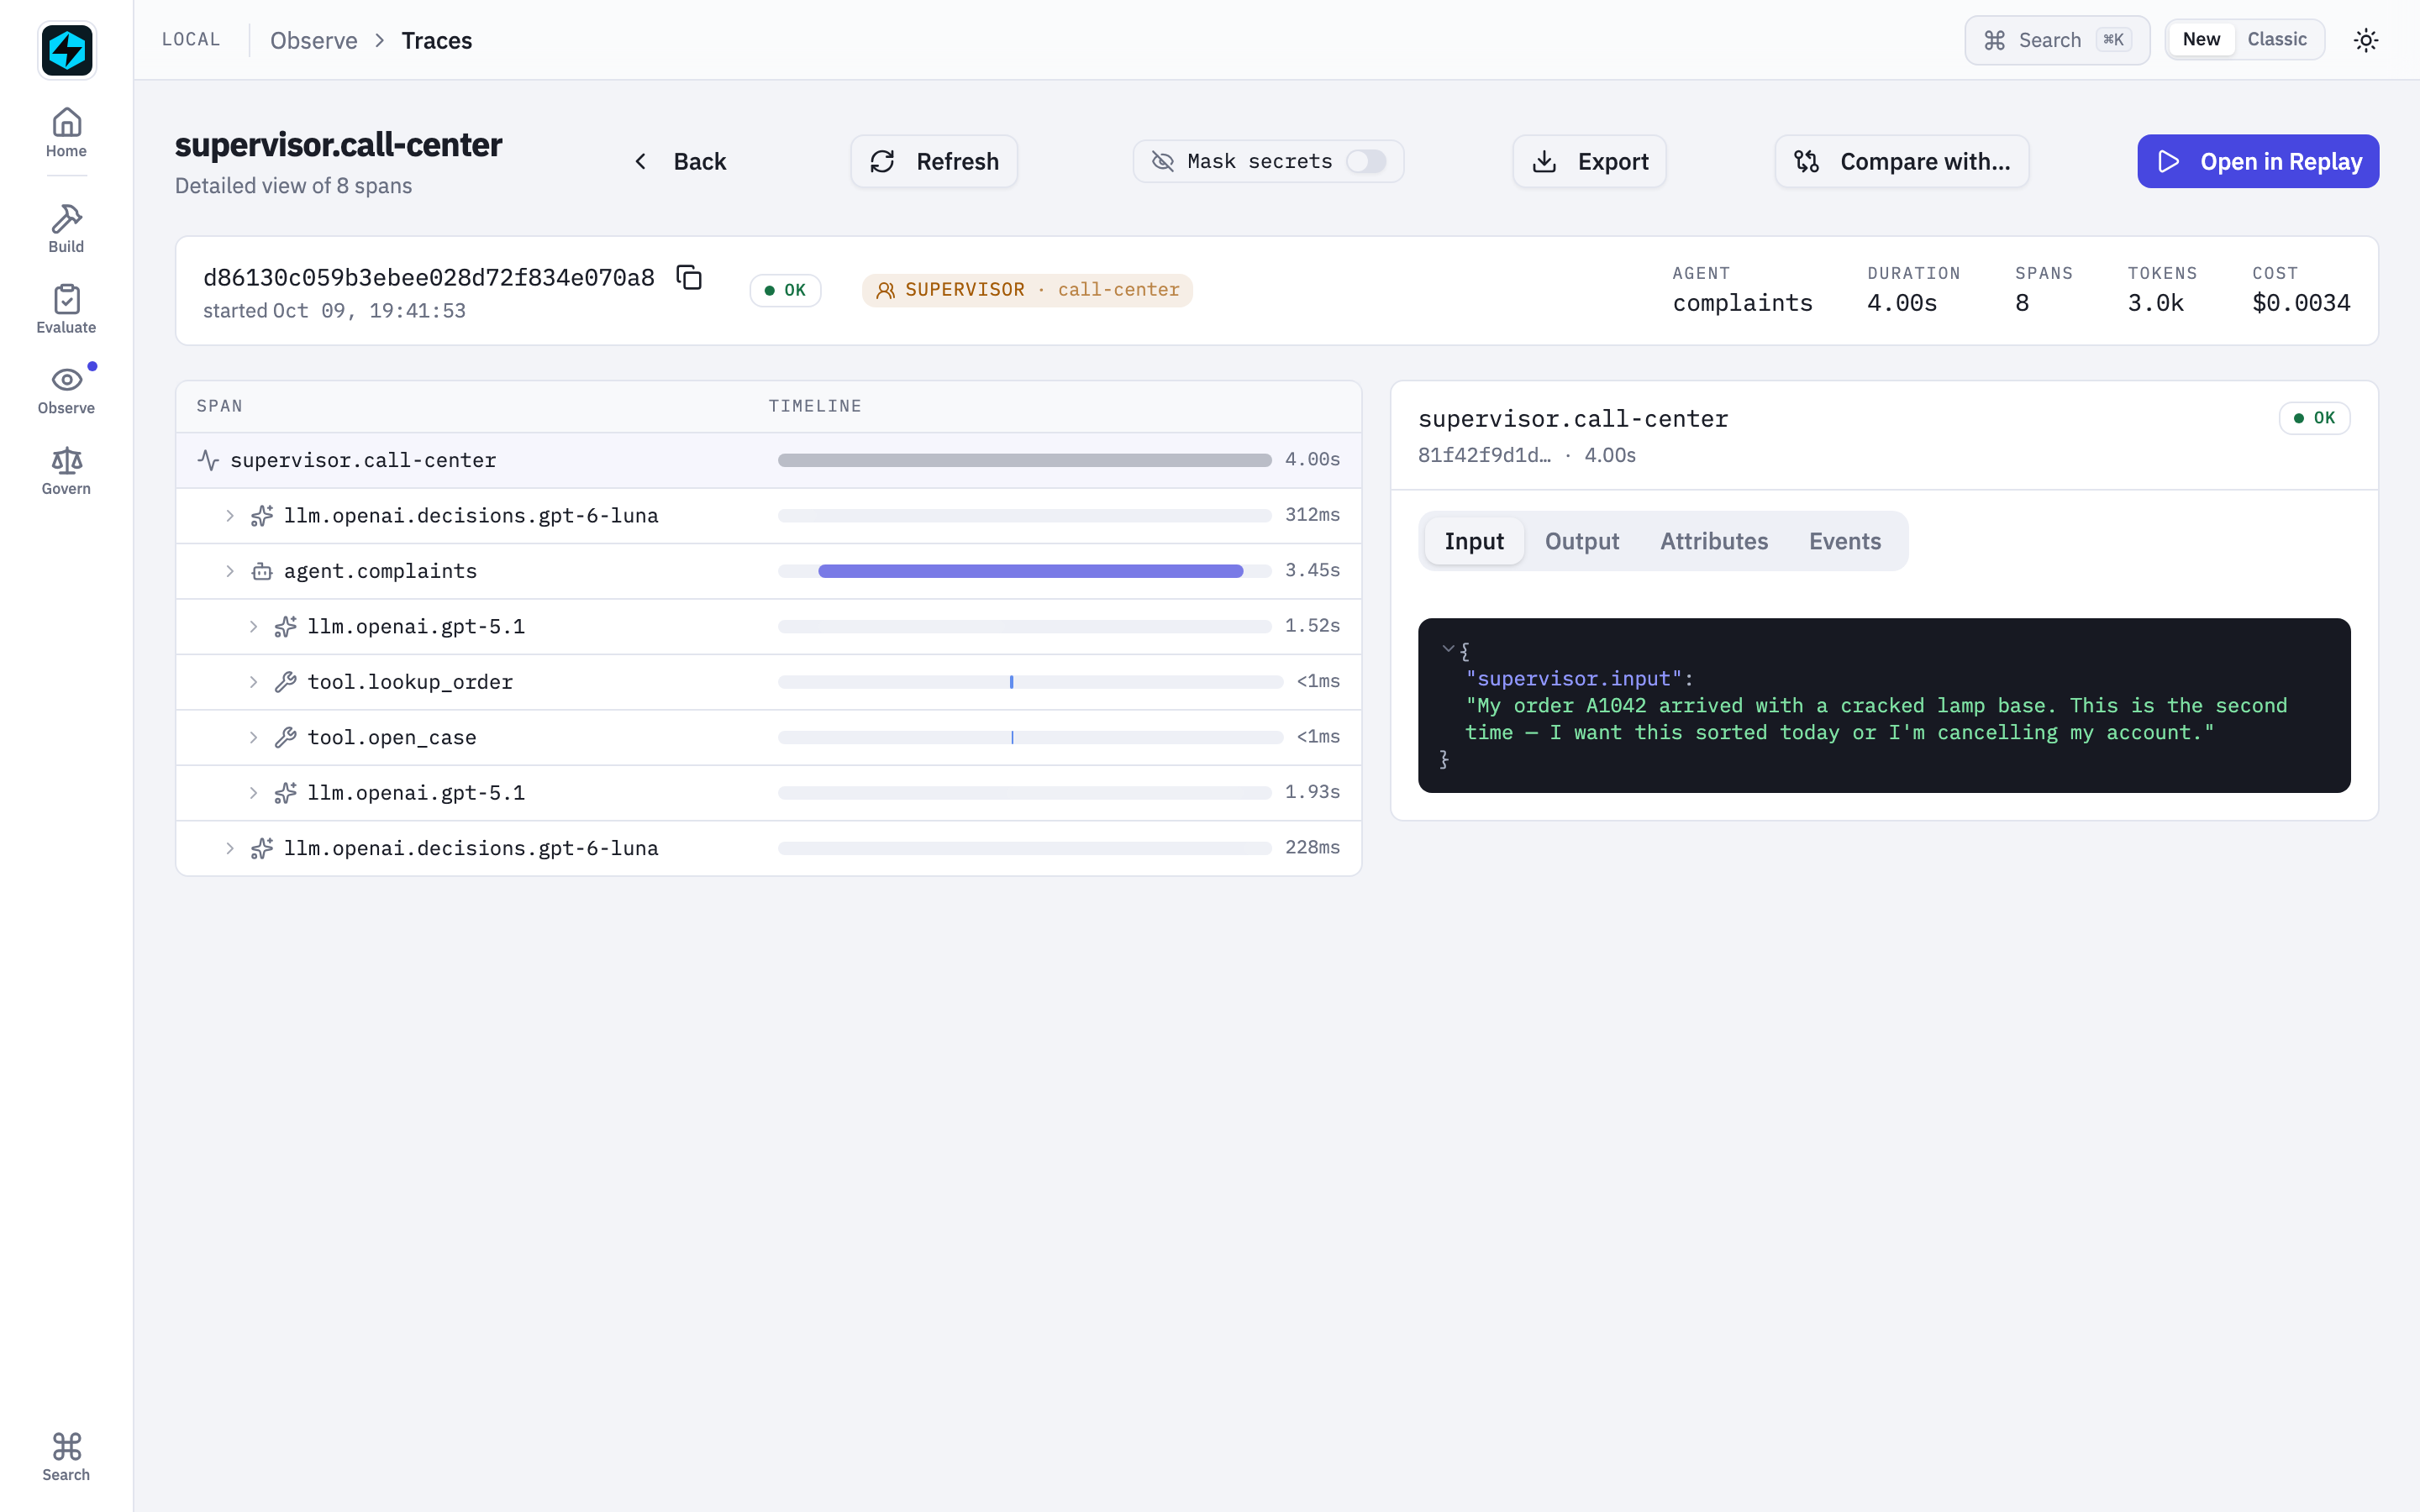
Task: Open the top Search ⌘K field
Action: click(x=2056, y=40)
